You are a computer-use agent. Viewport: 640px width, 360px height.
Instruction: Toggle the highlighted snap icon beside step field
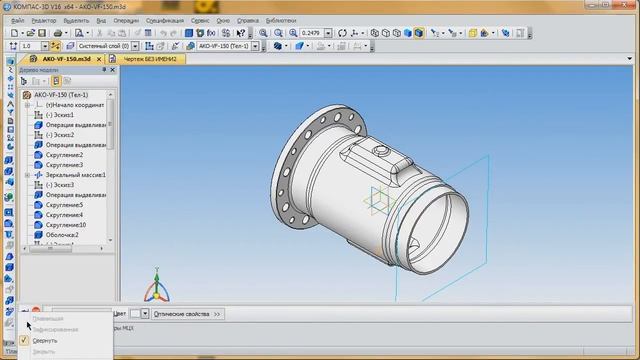(56, 46)
